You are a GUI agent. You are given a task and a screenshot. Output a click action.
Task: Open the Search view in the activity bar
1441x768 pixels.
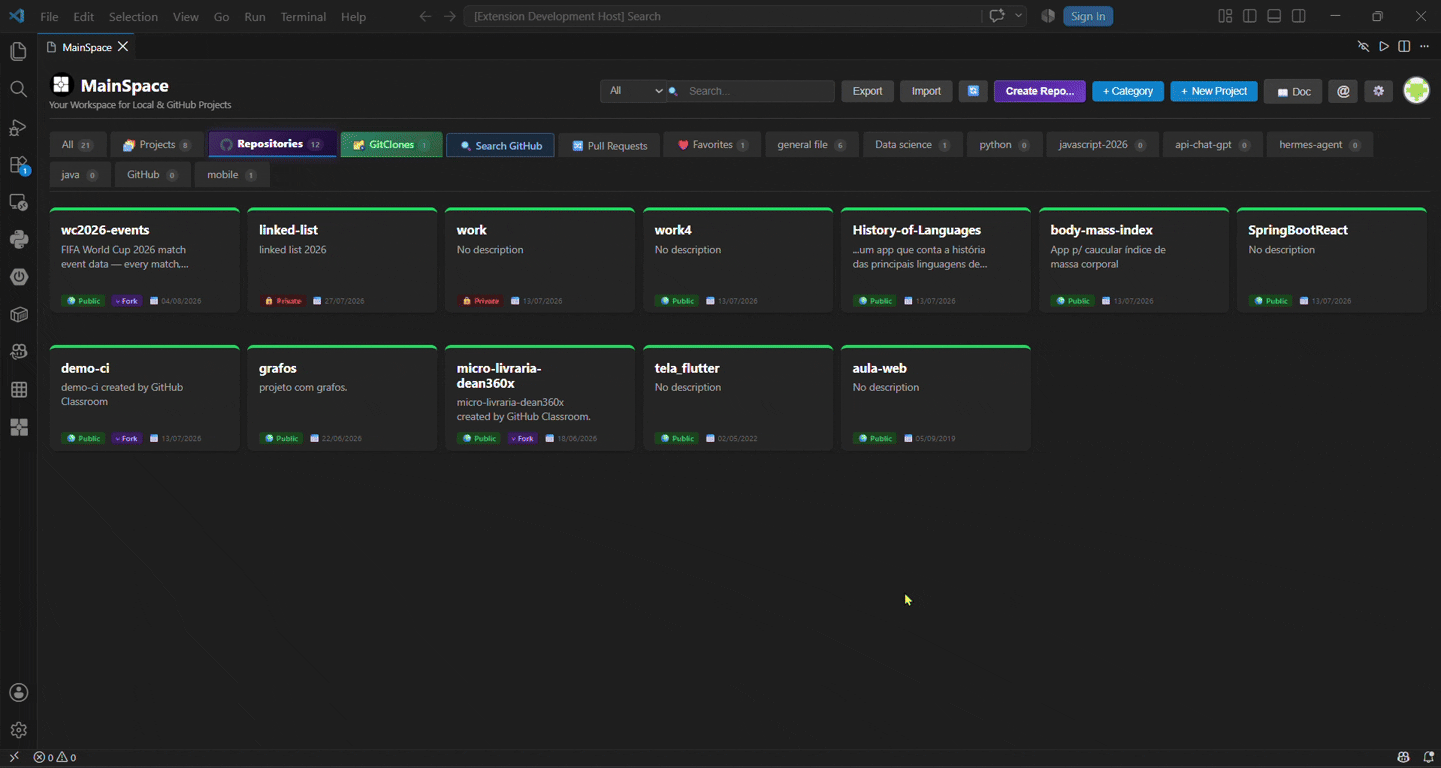pyautogui.click(x=18, y=90)
